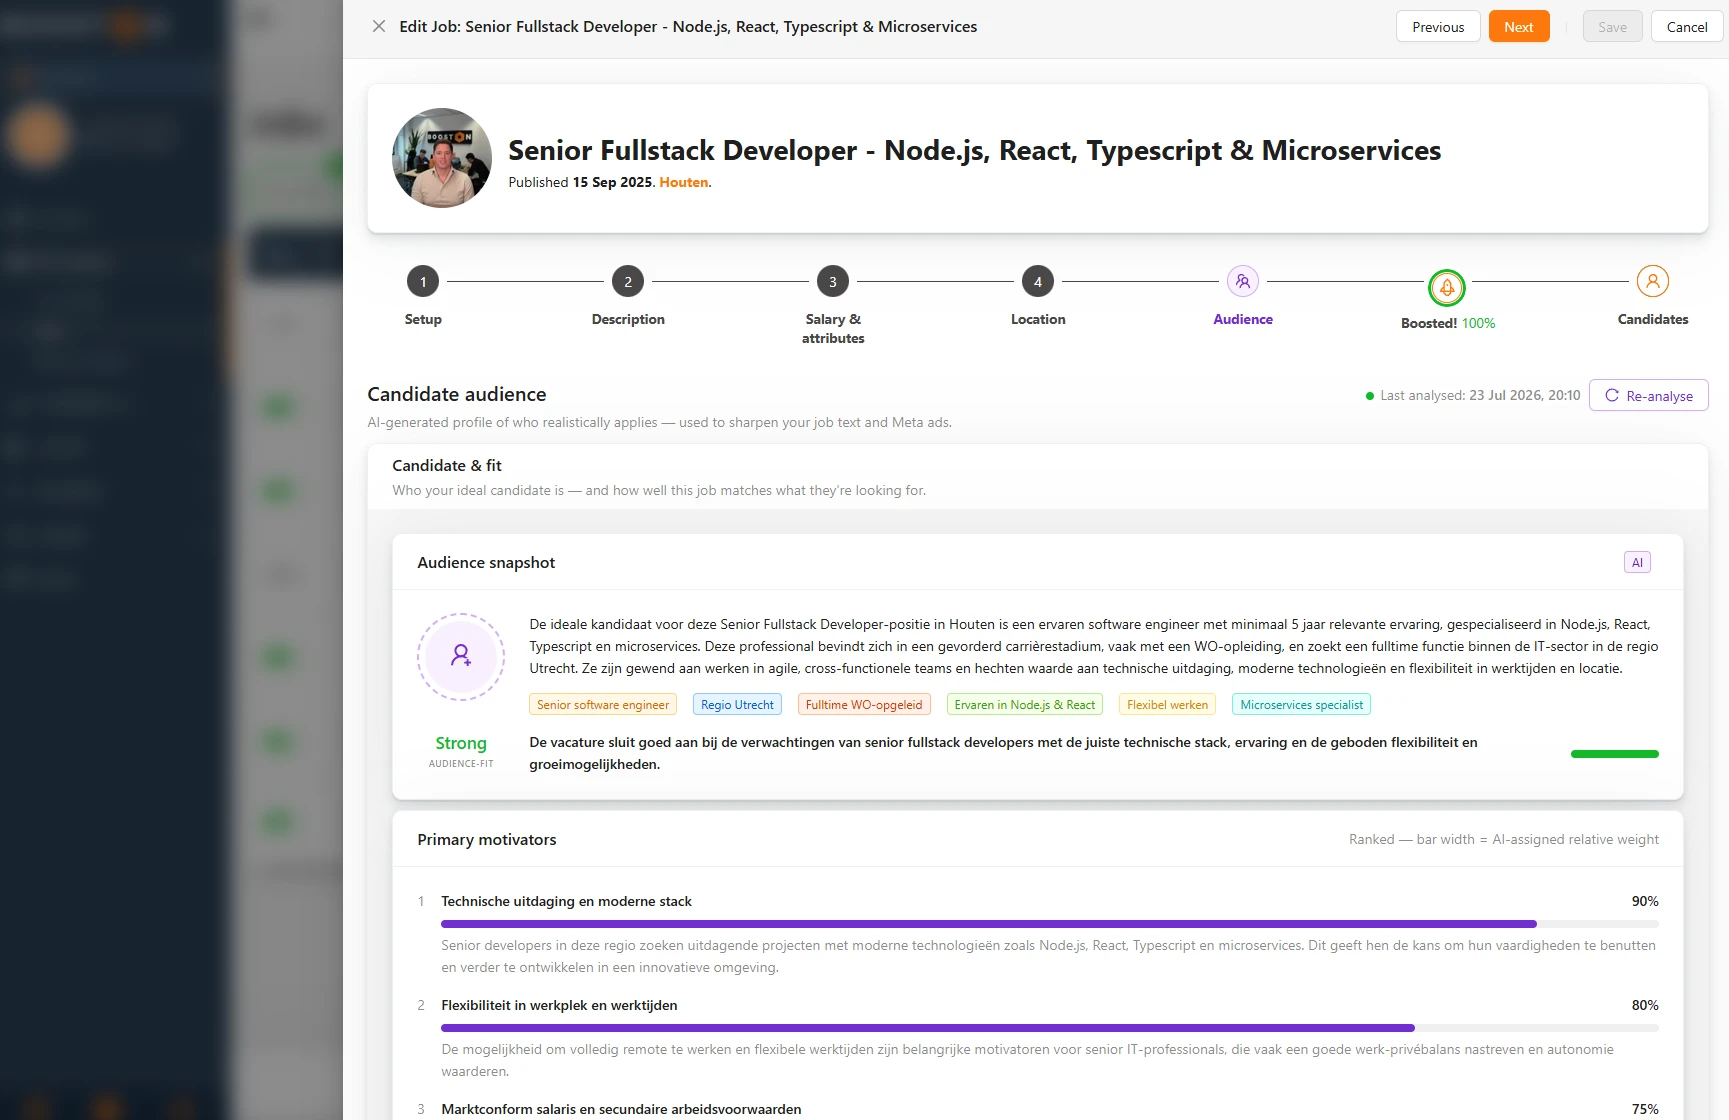Viewport: 1729px width, 1120px height.
Task: Open the recruiter profile photo
Action: click(442, 158)
